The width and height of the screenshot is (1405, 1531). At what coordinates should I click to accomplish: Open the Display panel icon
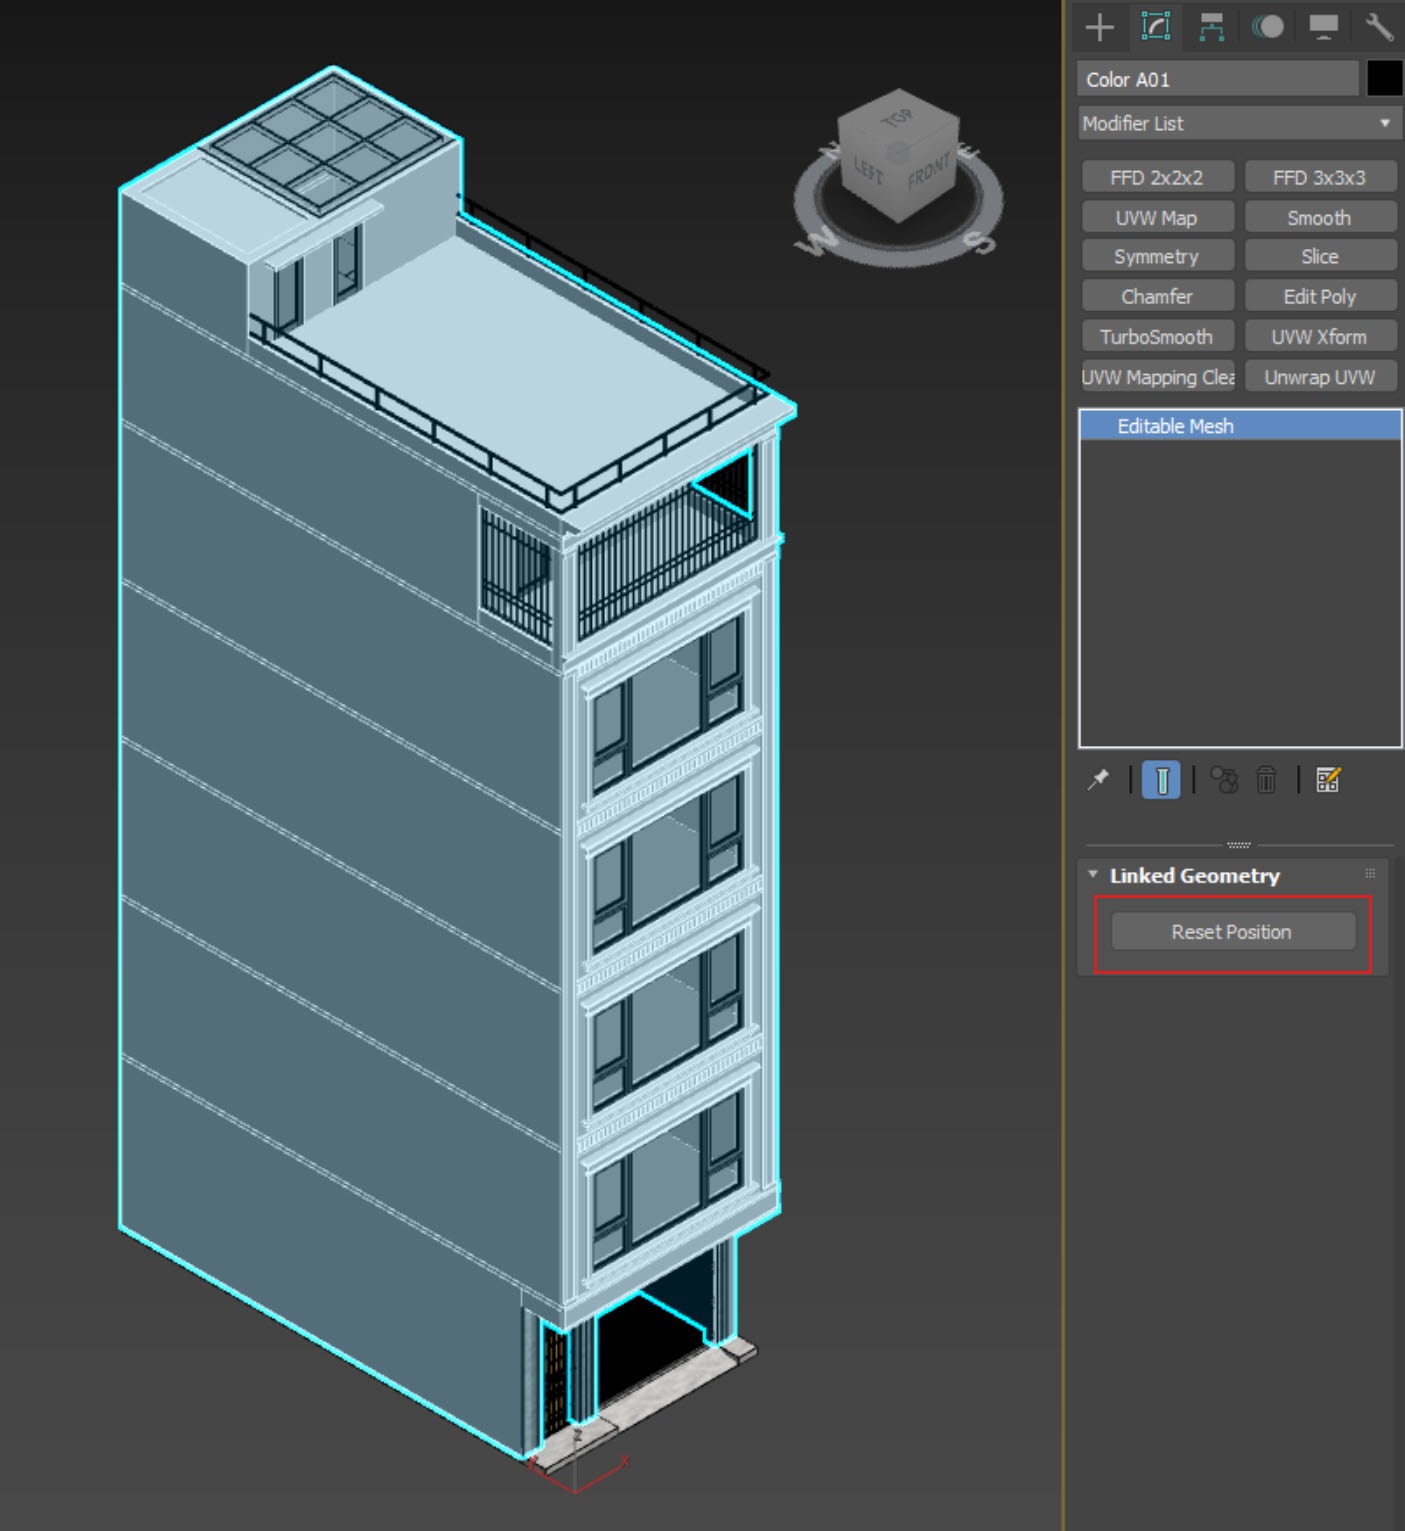click(1324, 27)
